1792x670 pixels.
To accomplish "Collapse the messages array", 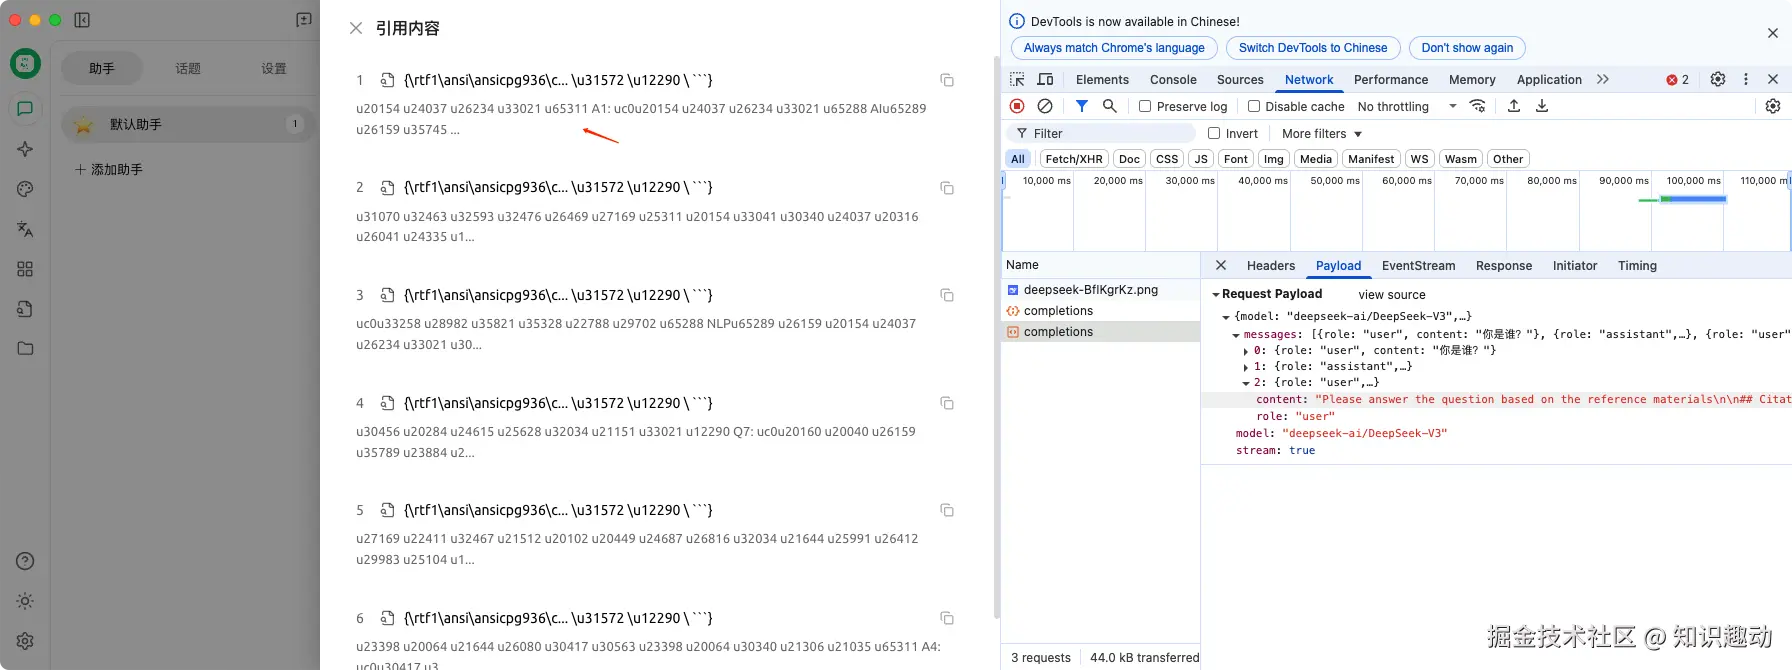I will pyautogui.click(x=1236, y=335).
